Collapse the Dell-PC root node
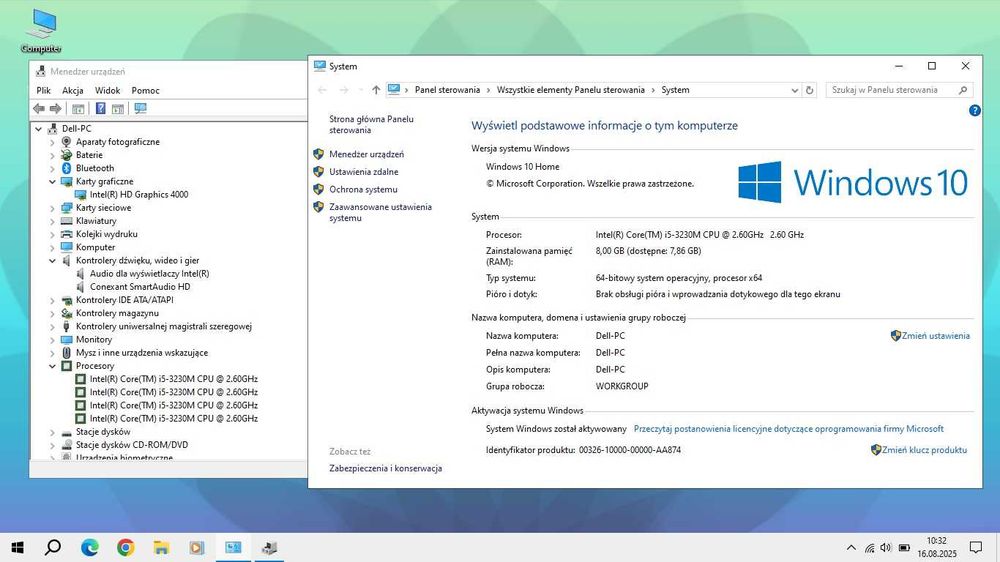1000x562 pixels. [x=38, y=129]
